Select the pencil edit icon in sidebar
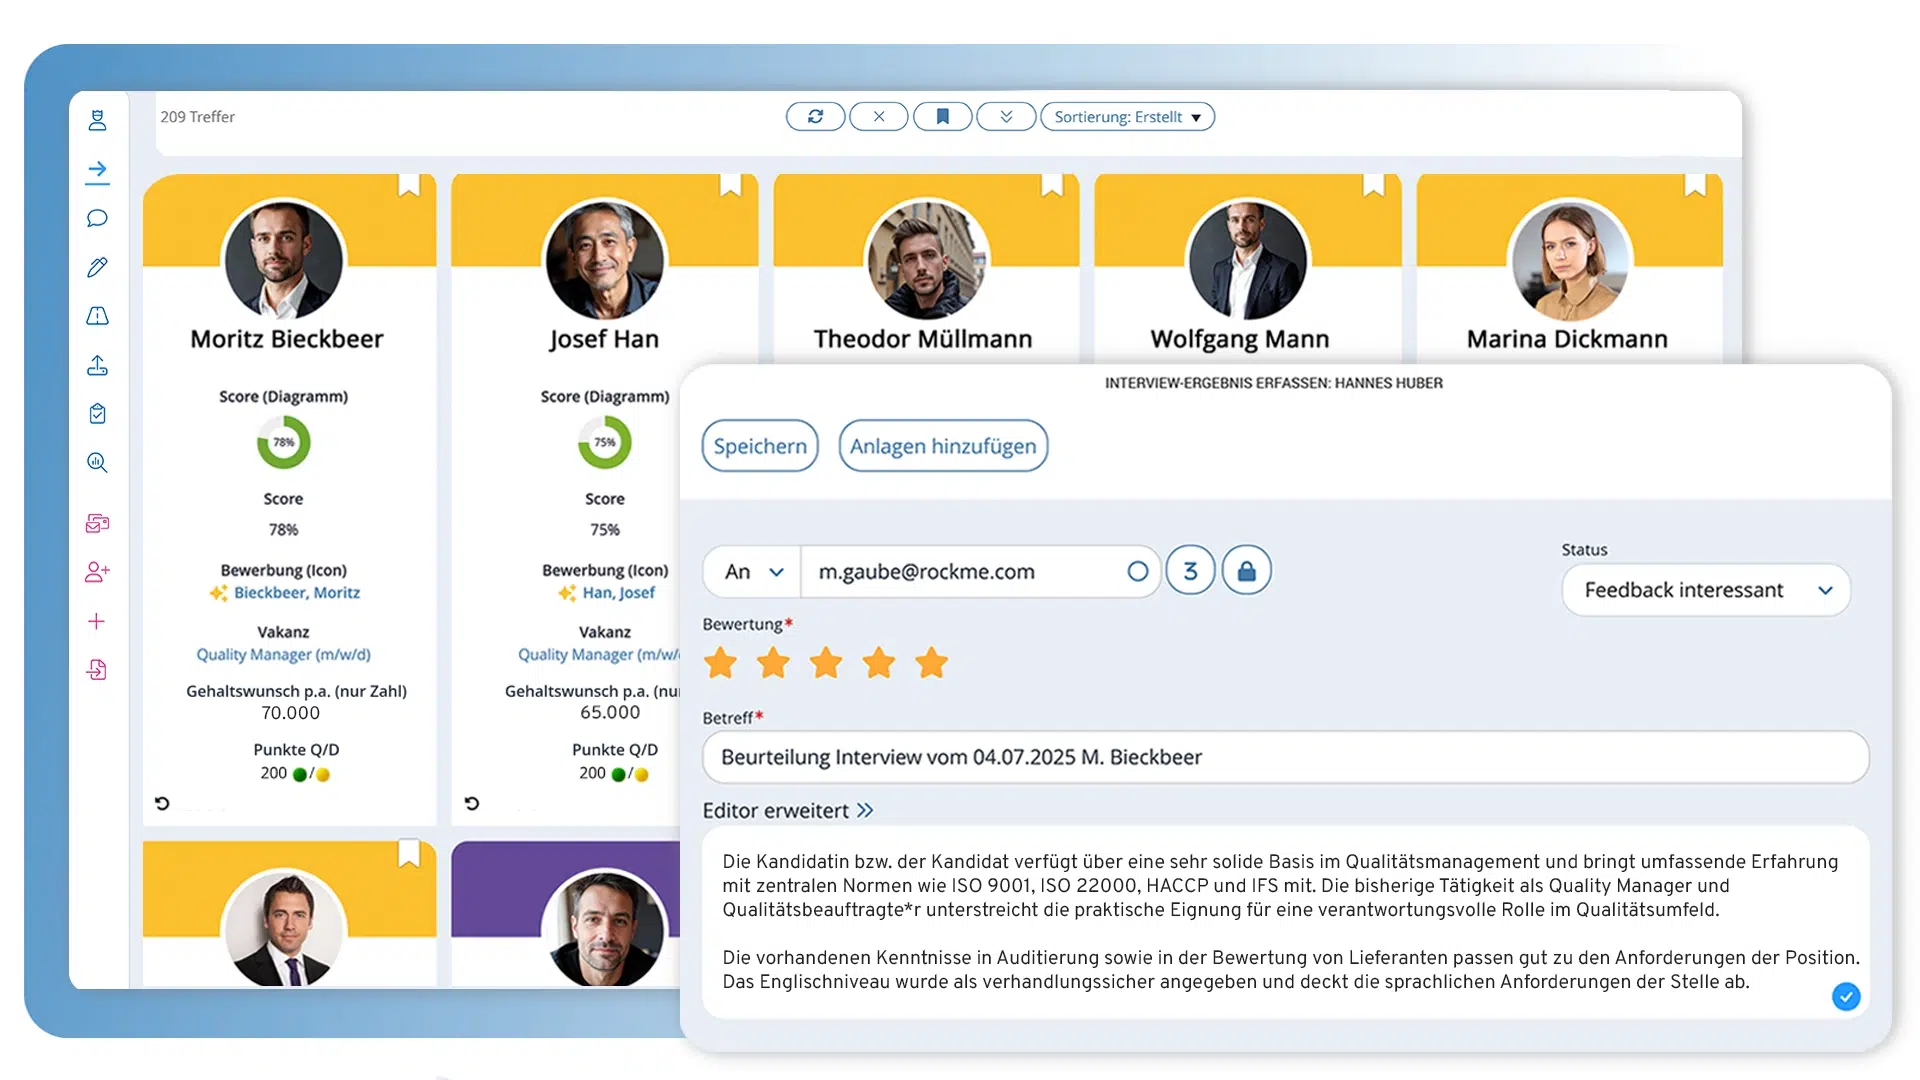1920x1080 pixels. click(x=97, y=267)
